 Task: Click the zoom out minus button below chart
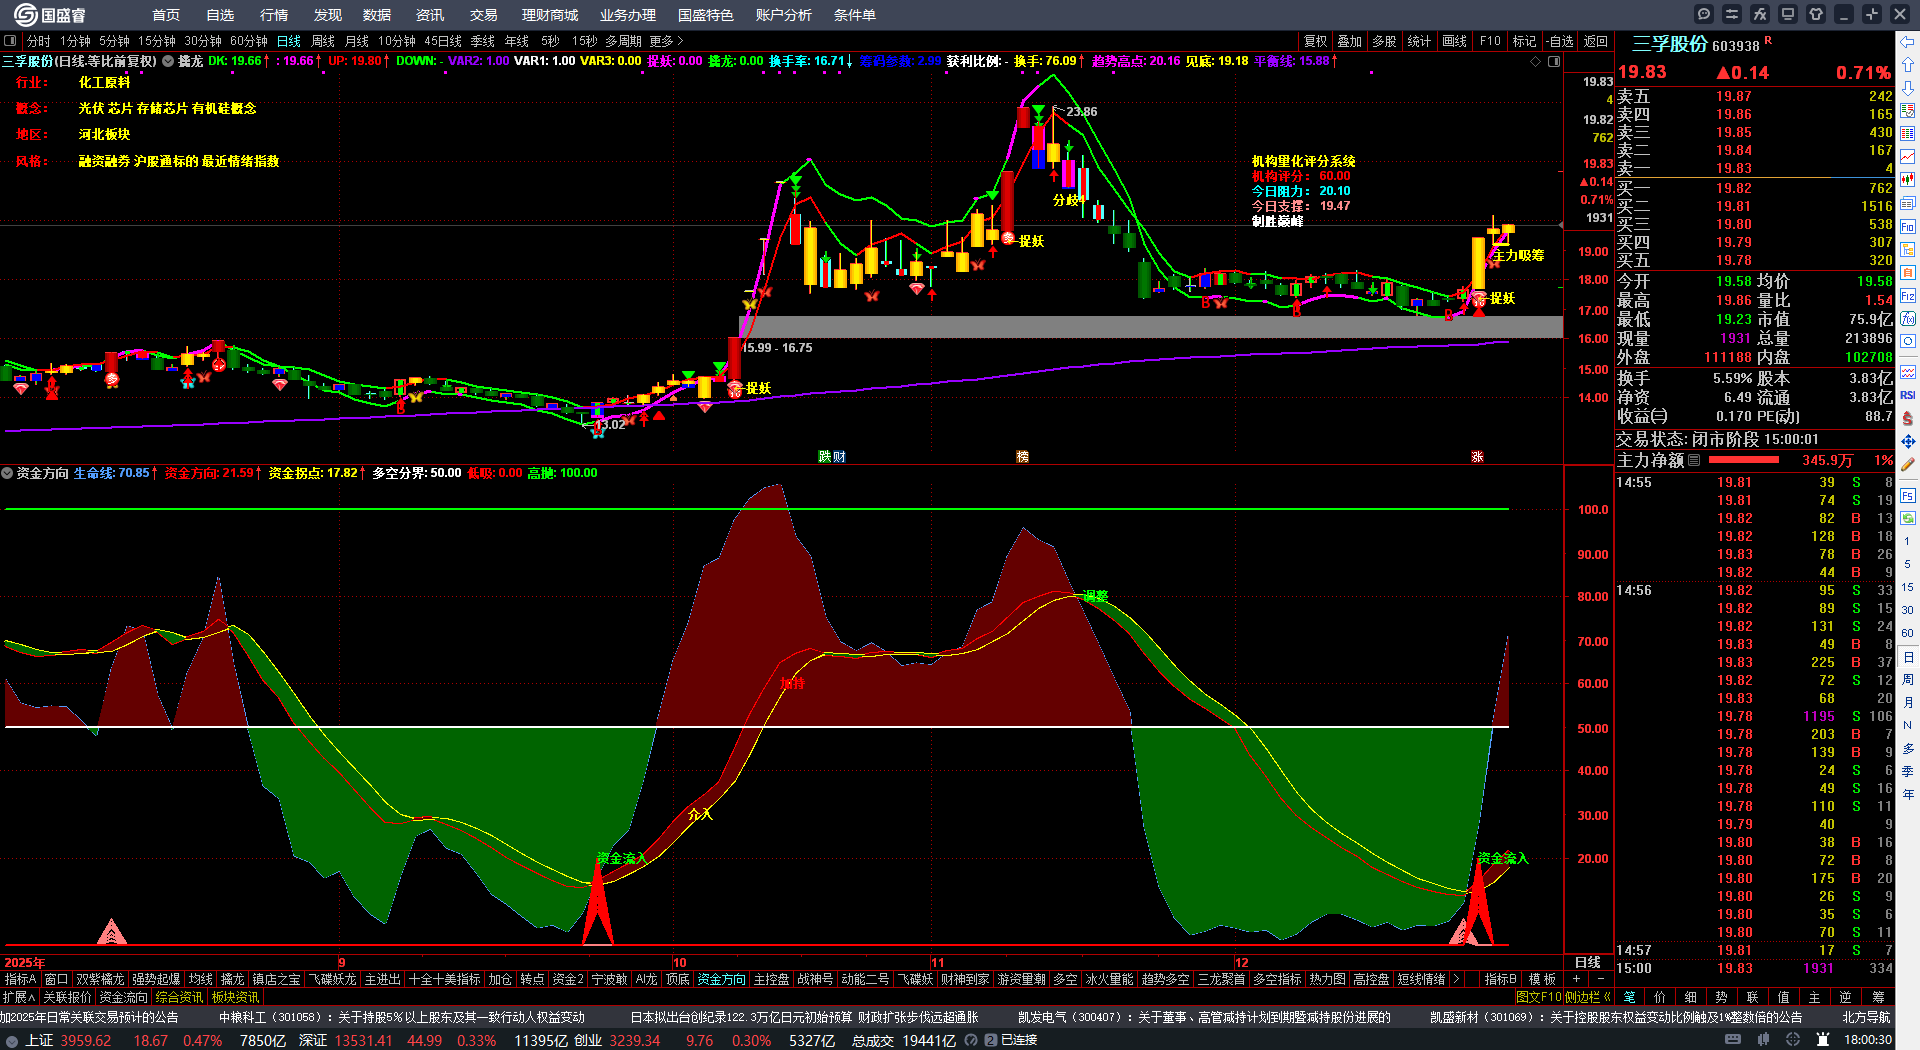coord(1601,979)
